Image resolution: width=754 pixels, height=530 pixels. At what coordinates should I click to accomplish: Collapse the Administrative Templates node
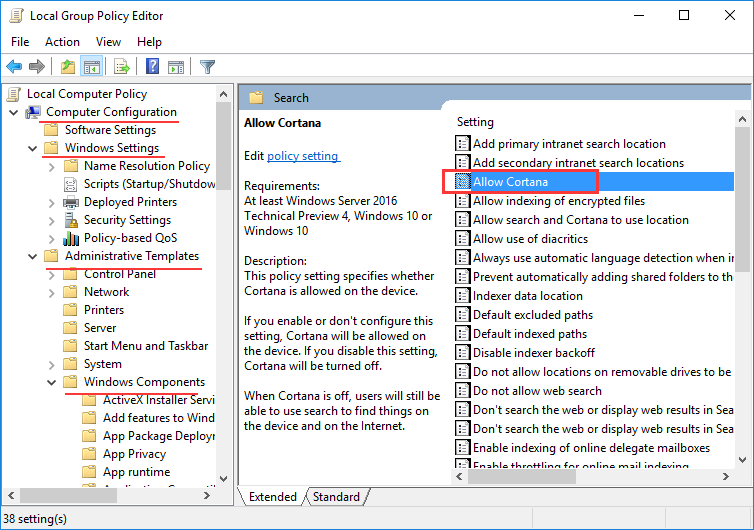tap(33, 256)
